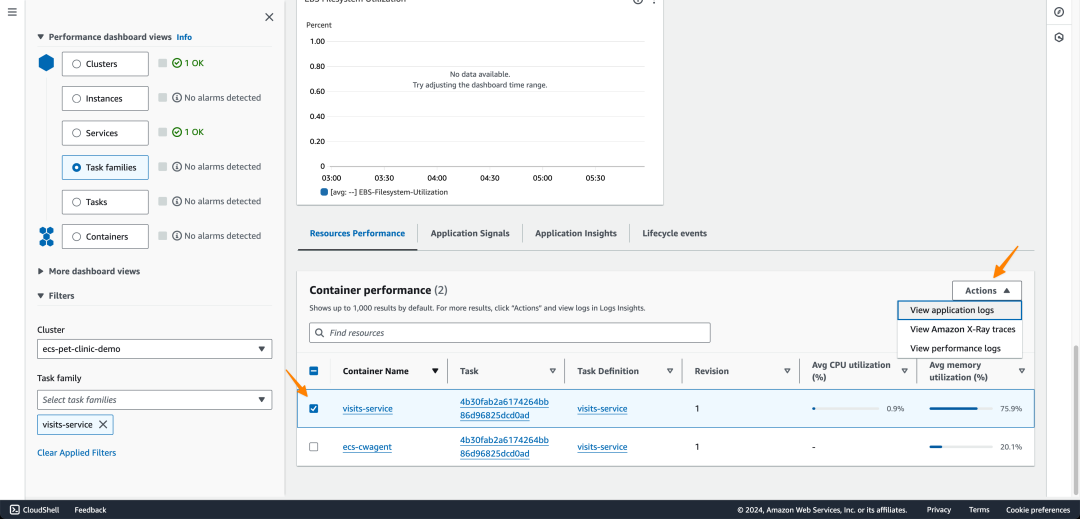
Task: Open the Terms footer link
Action: click(x=979, y=510)
